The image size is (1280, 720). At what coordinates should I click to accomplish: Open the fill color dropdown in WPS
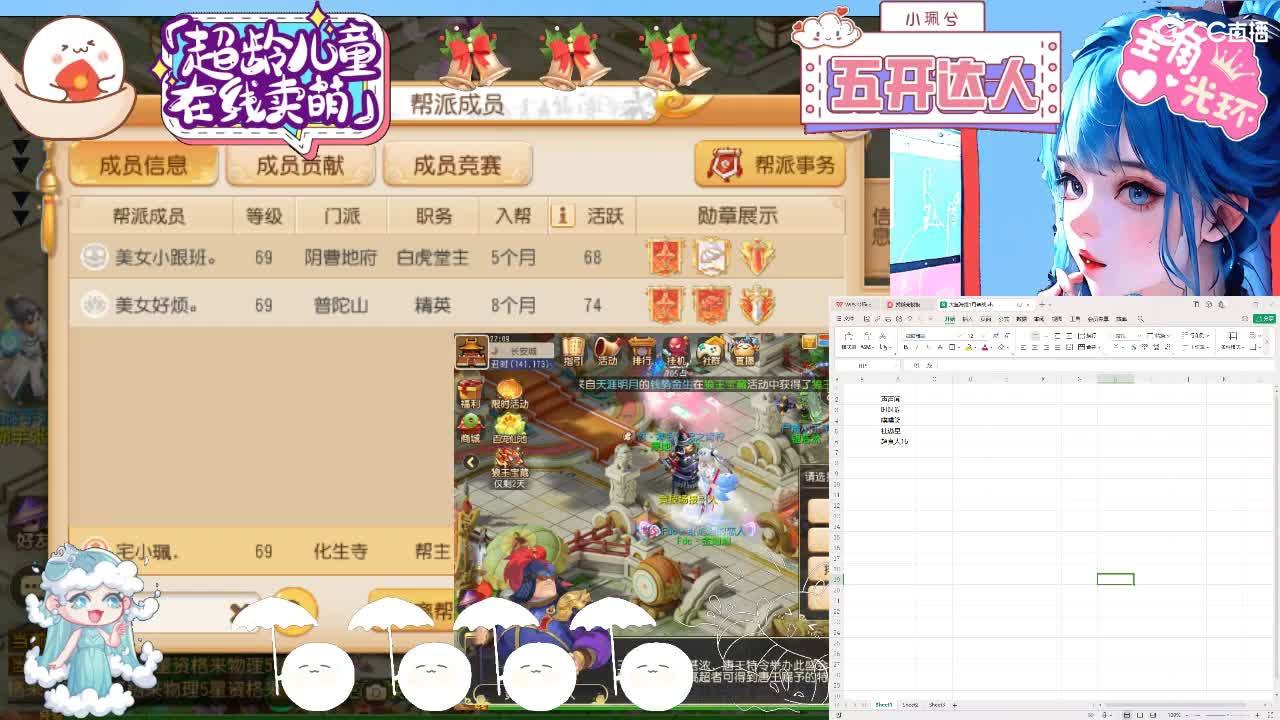point(977,347)
